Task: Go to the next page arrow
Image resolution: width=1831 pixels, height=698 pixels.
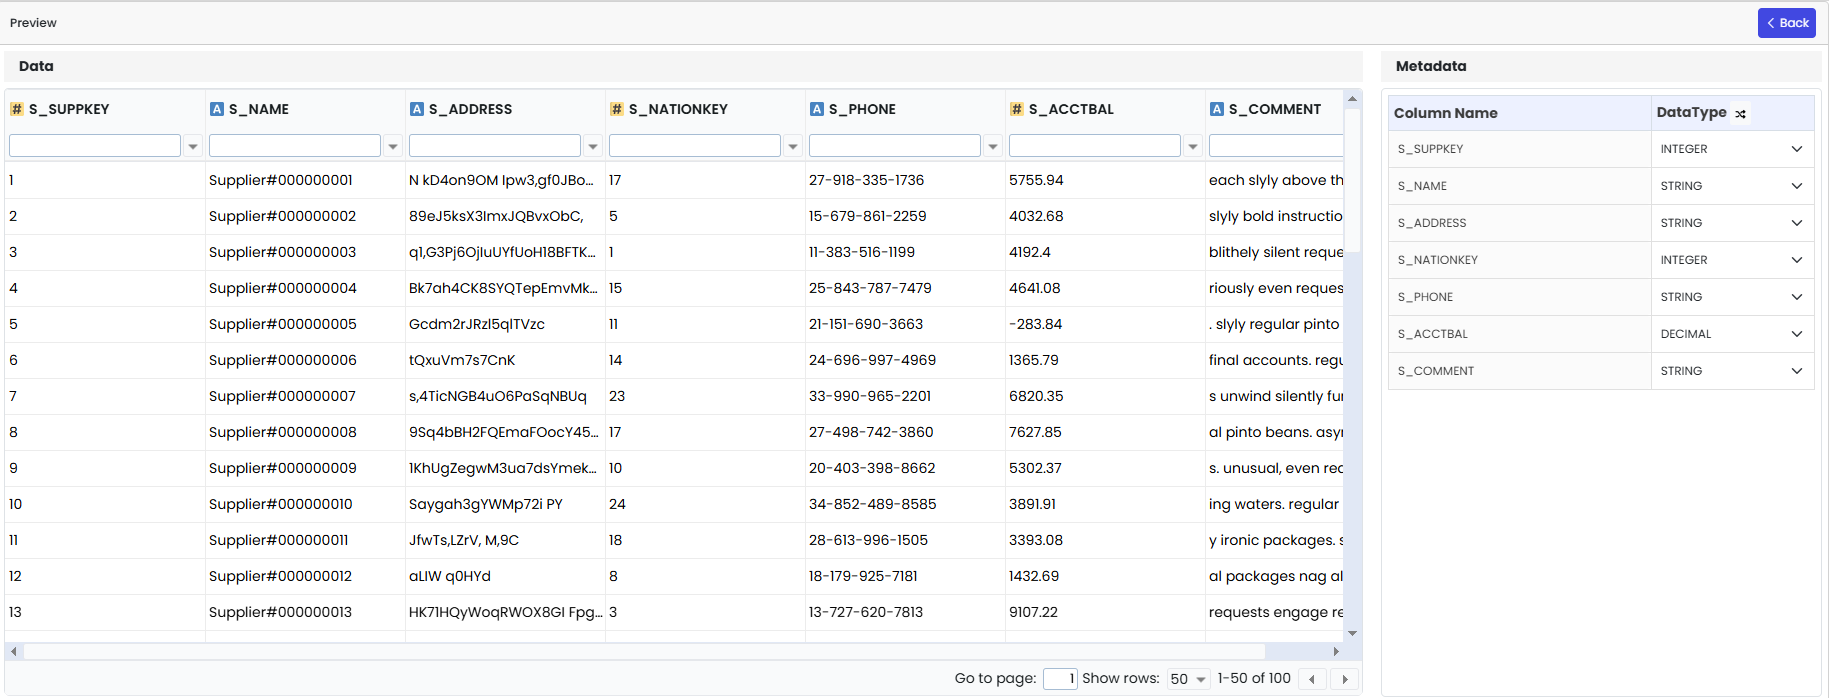Action: (1345, 679)
